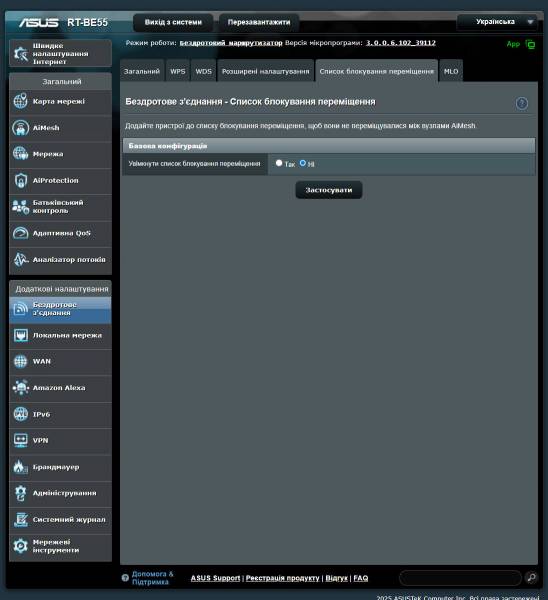548x600 pixels.
Task: Open the help question mark icon
Action: point(522,103)
